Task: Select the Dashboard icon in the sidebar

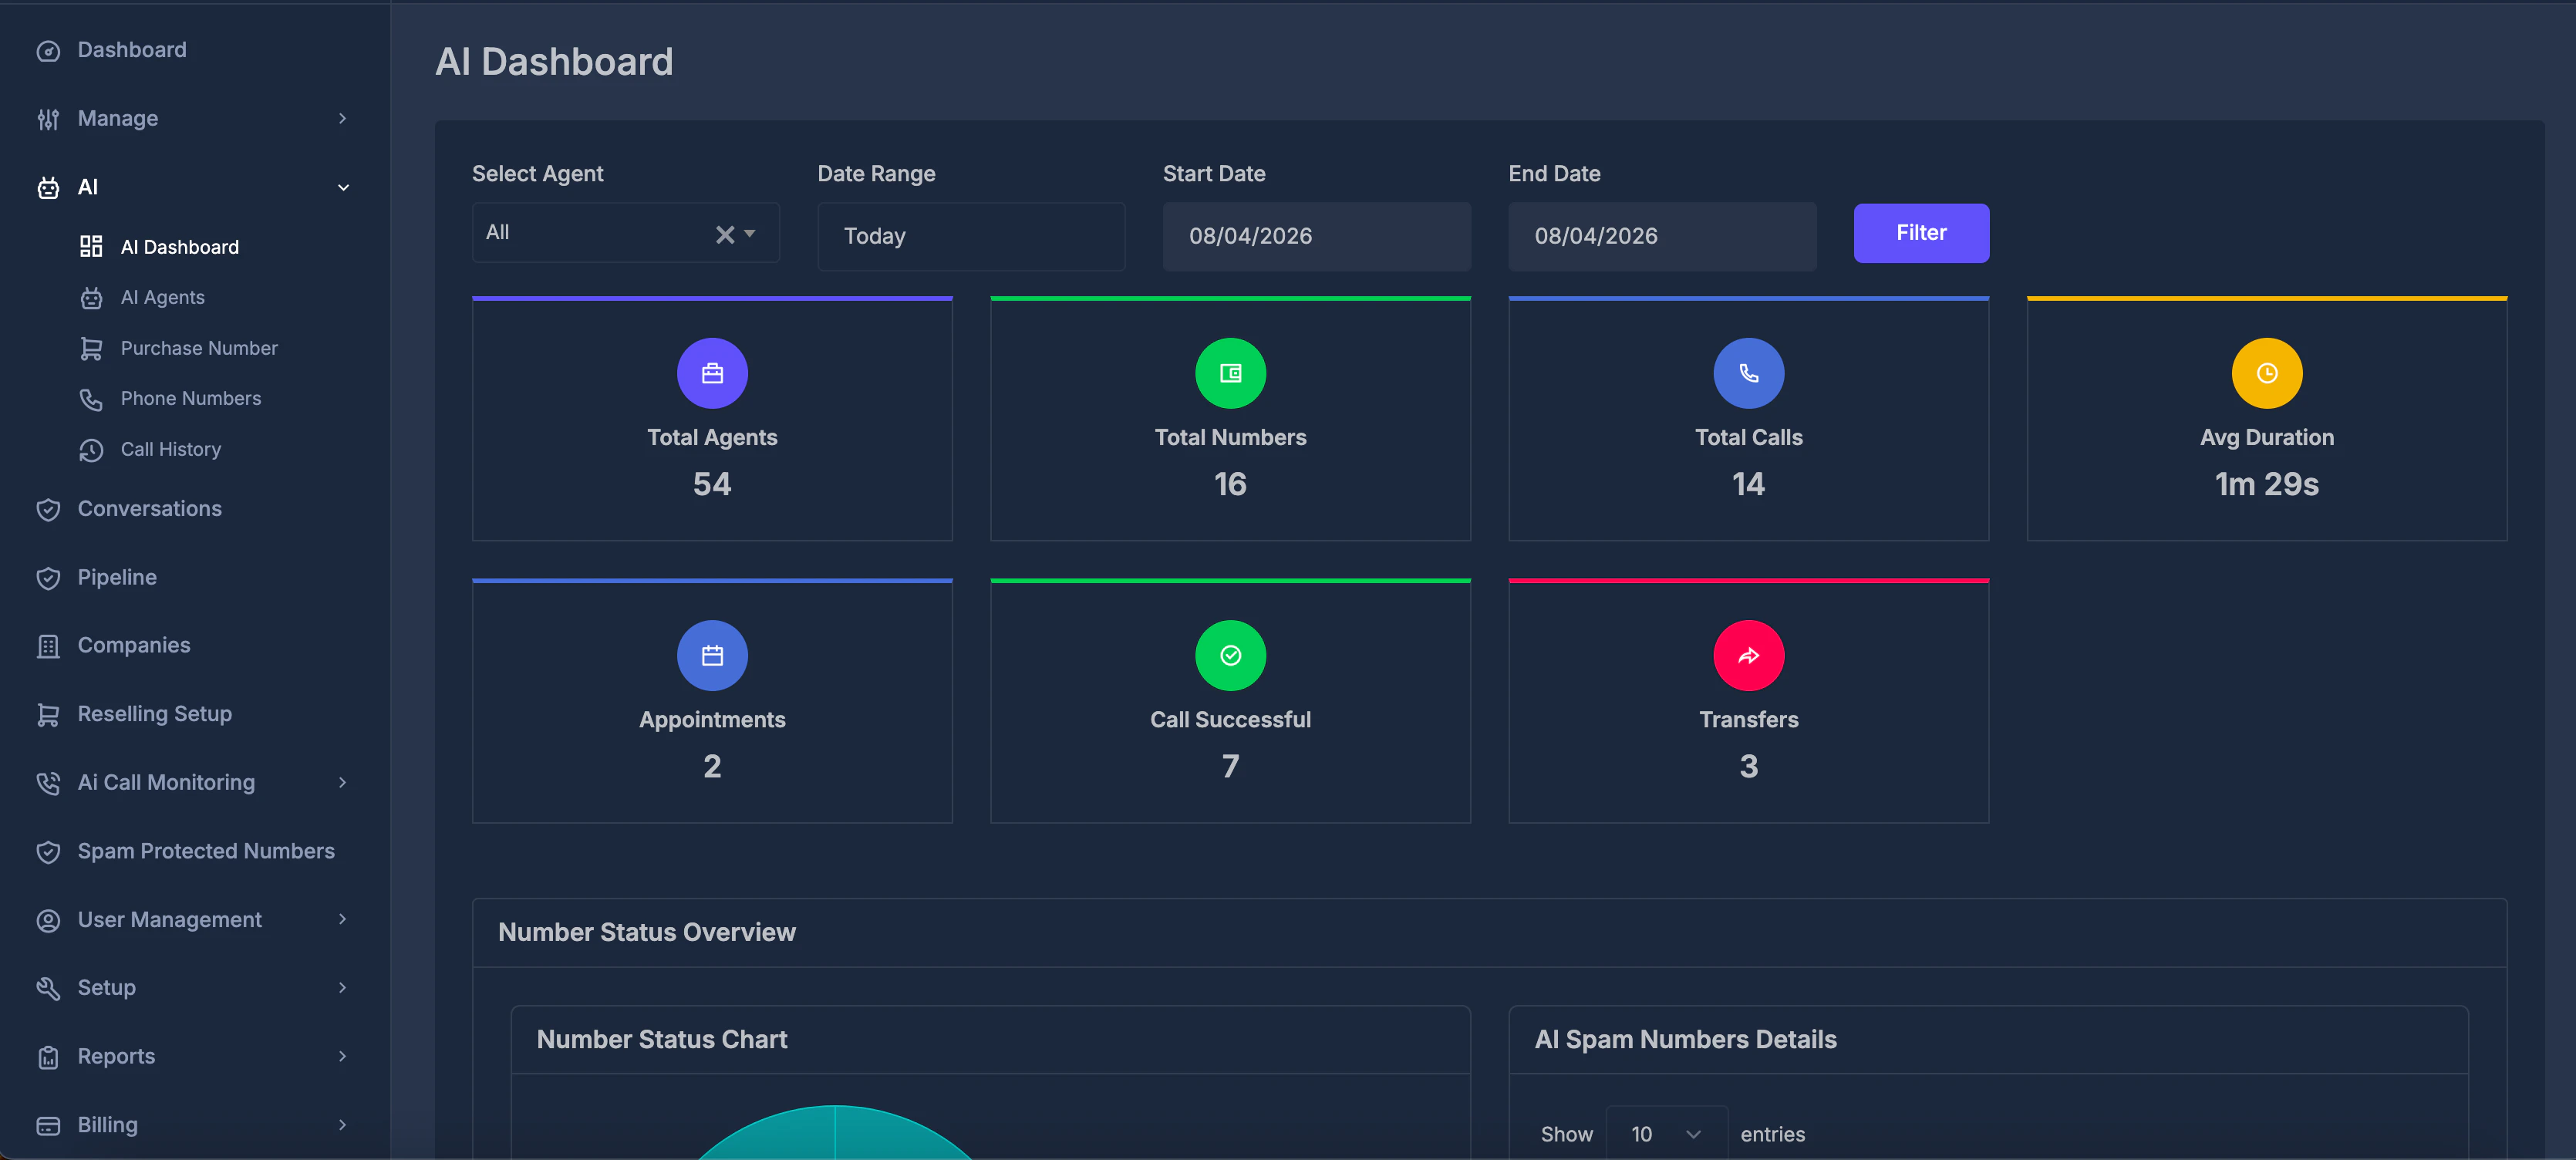Action: (49, 49)
